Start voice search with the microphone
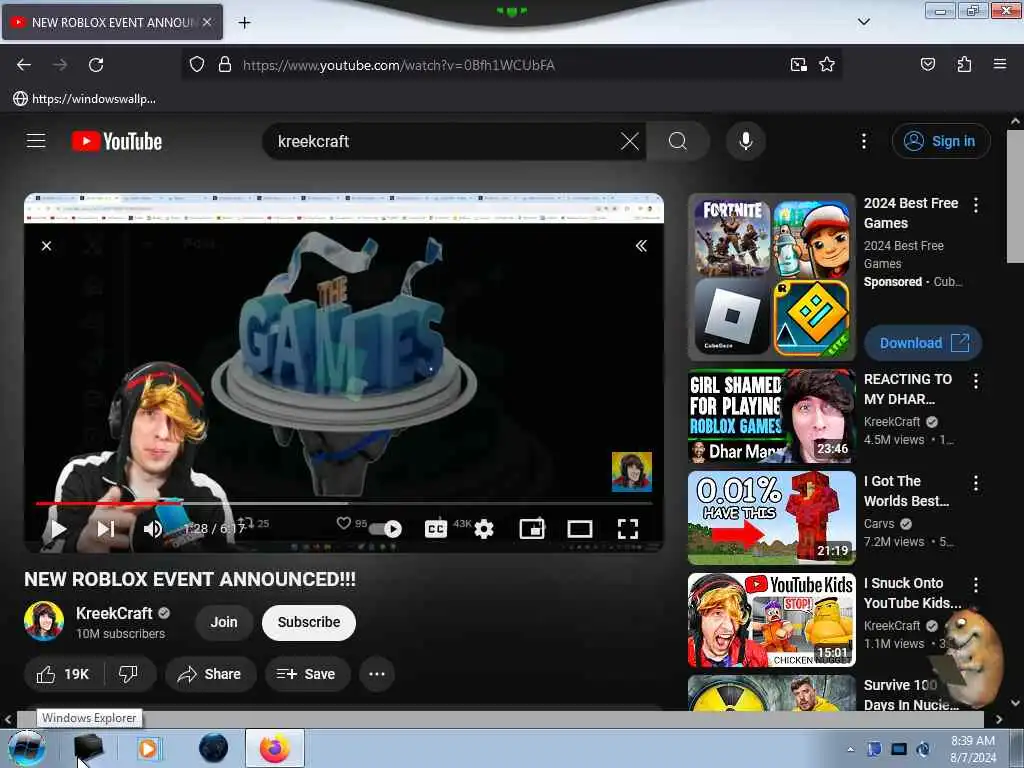1024x768 pixels. (745, 141)
